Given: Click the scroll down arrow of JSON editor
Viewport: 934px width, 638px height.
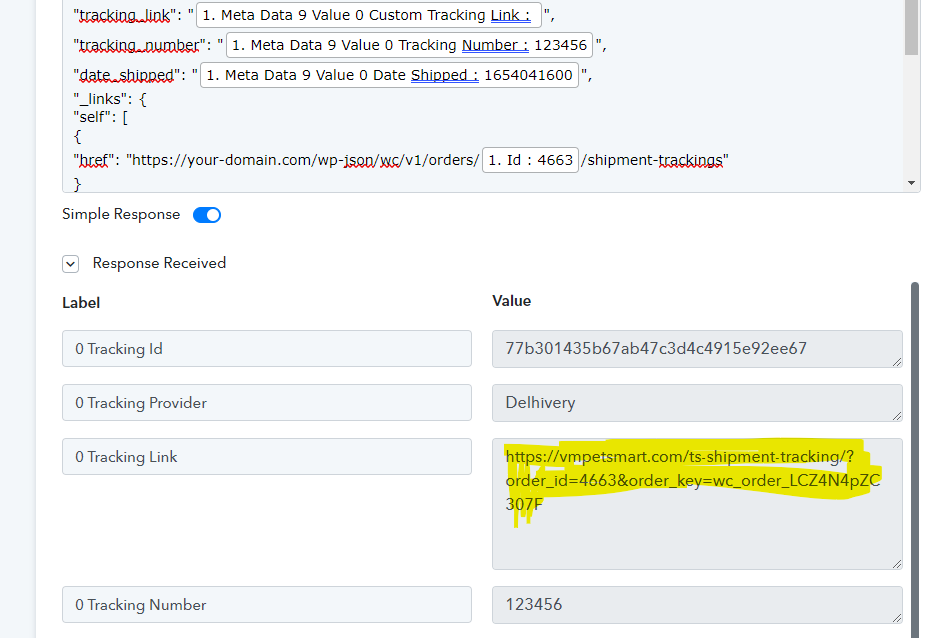Looking at the screenshot, I should (x=911, y=183).
